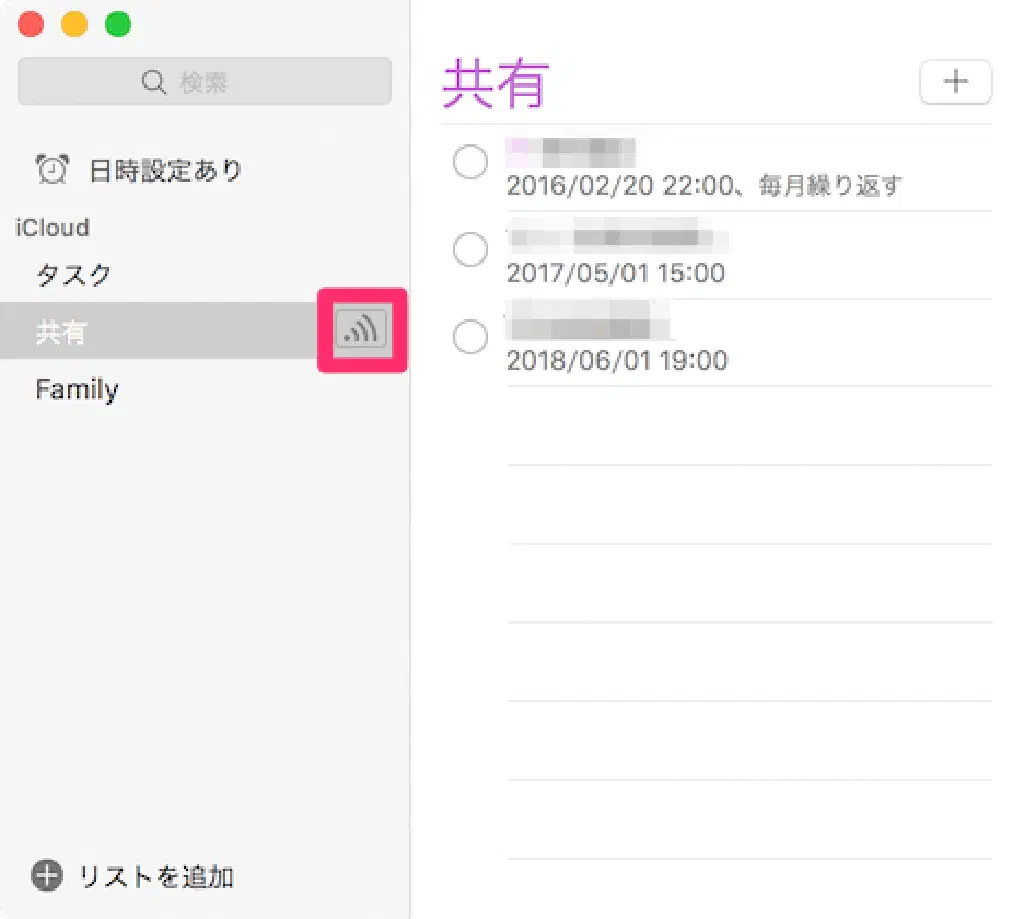
Task: Minimize the window using the yellow button
Action: [x=75, y=24]
